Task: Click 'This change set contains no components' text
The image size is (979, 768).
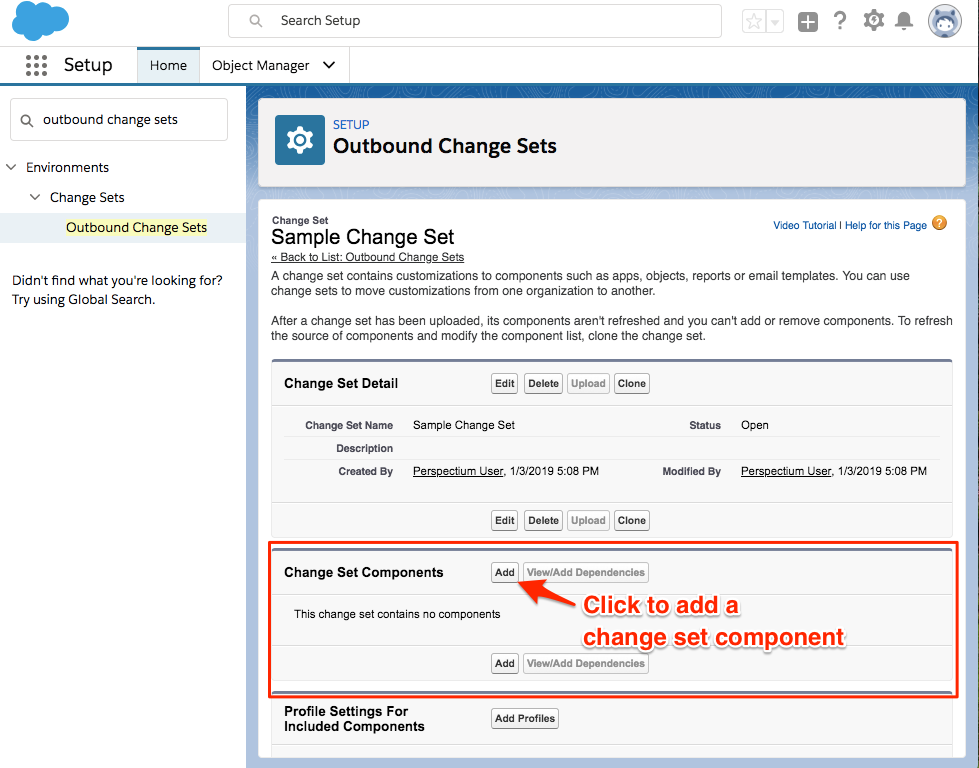Action: click(x=397, y=614)
